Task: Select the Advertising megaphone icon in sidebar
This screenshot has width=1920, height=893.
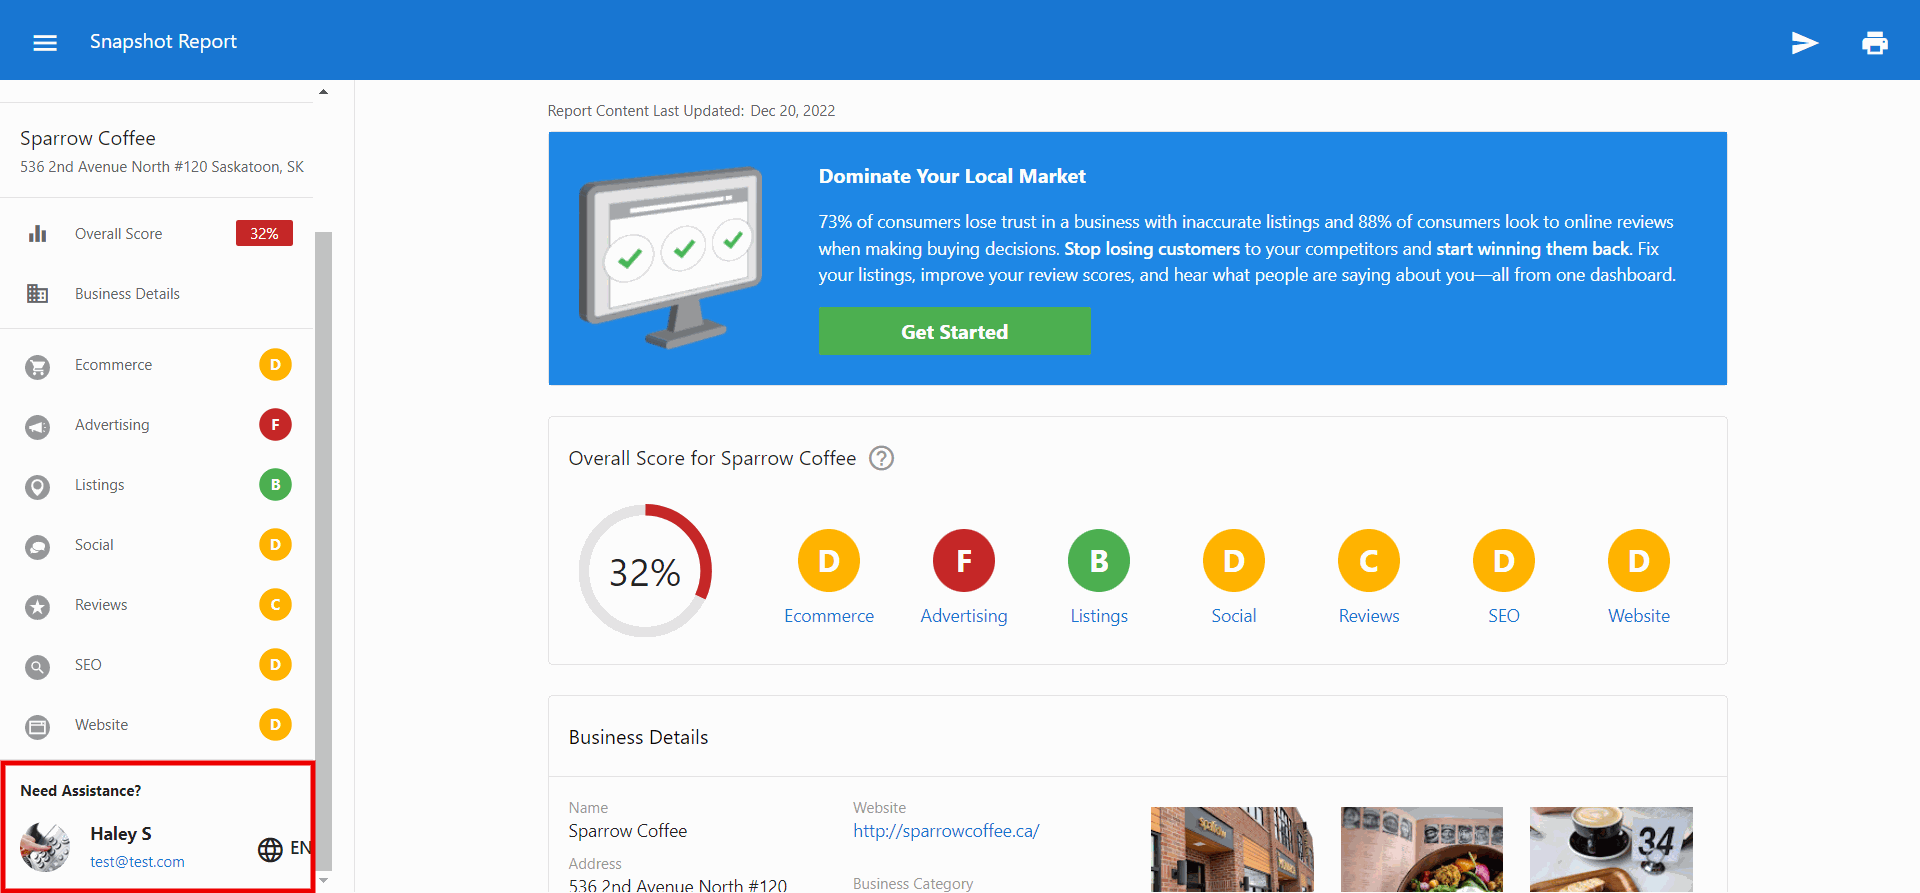Action: pyautogui.click(x=38, y=426)
